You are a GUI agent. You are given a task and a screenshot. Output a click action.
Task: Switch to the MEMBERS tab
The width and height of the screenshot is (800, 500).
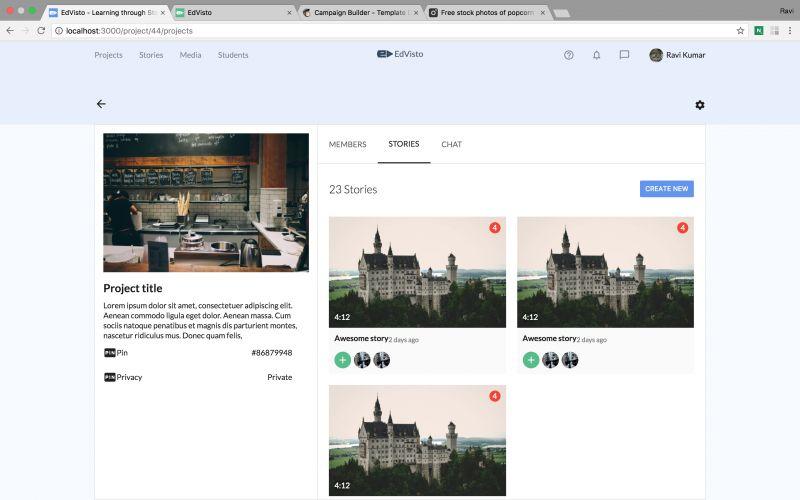coord(347,144)
